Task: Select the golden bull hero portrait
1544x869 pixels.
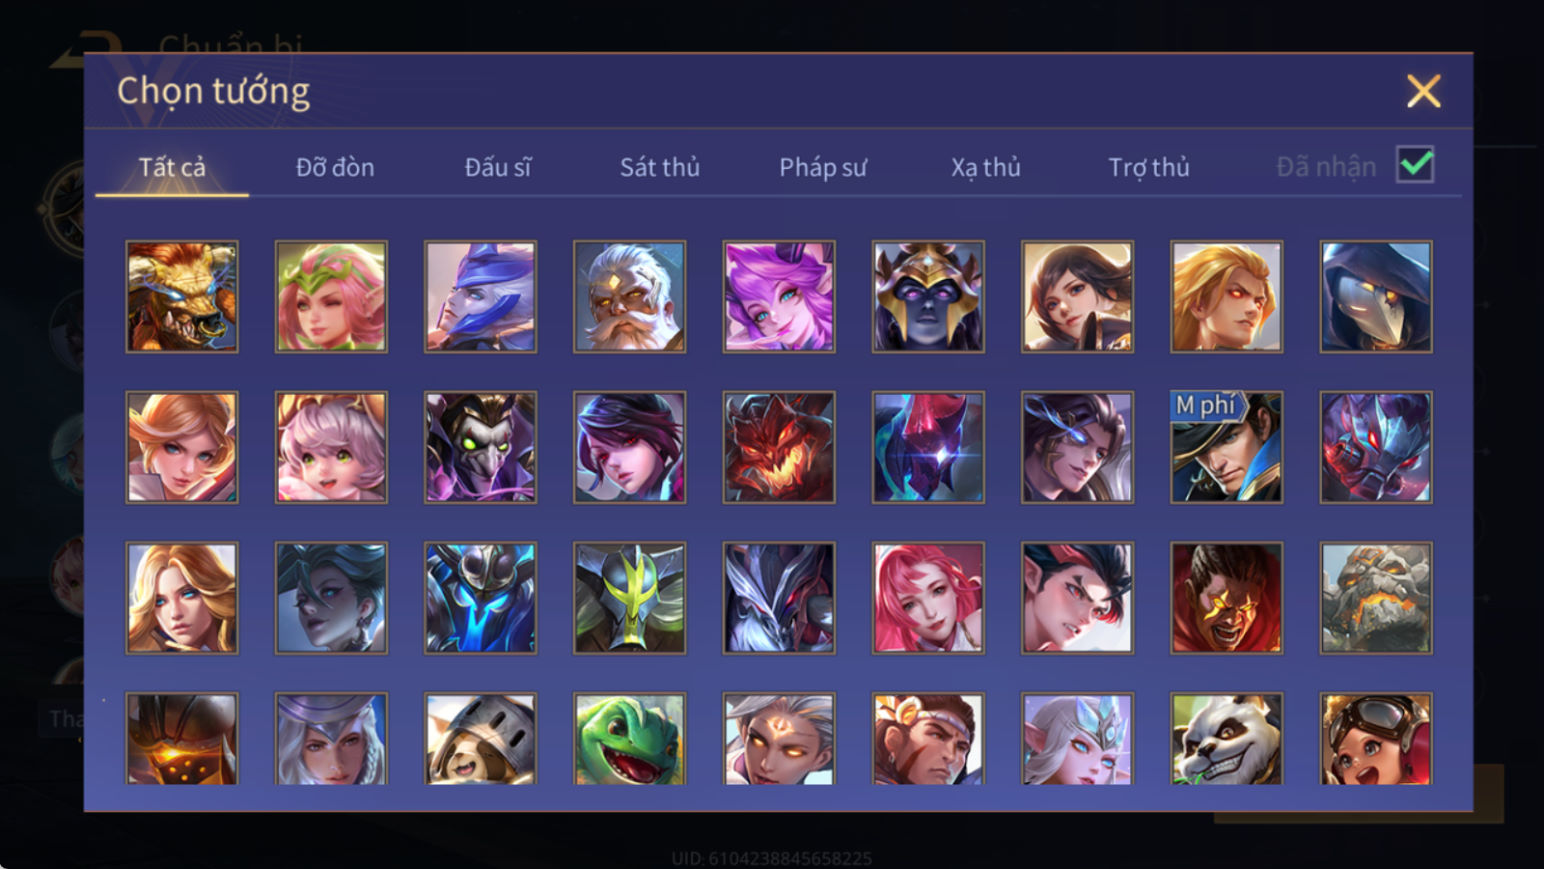Action: pyautogui.click(x=182, y=297)
